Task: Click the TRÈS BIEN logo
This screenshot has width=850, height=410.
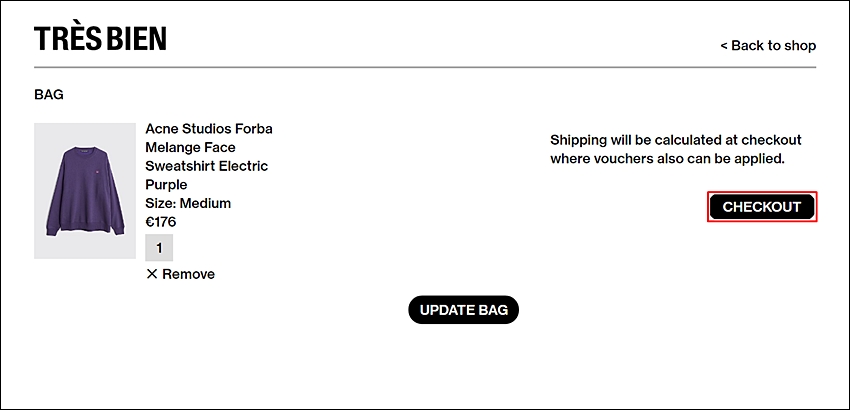Action: click(100, 39)
